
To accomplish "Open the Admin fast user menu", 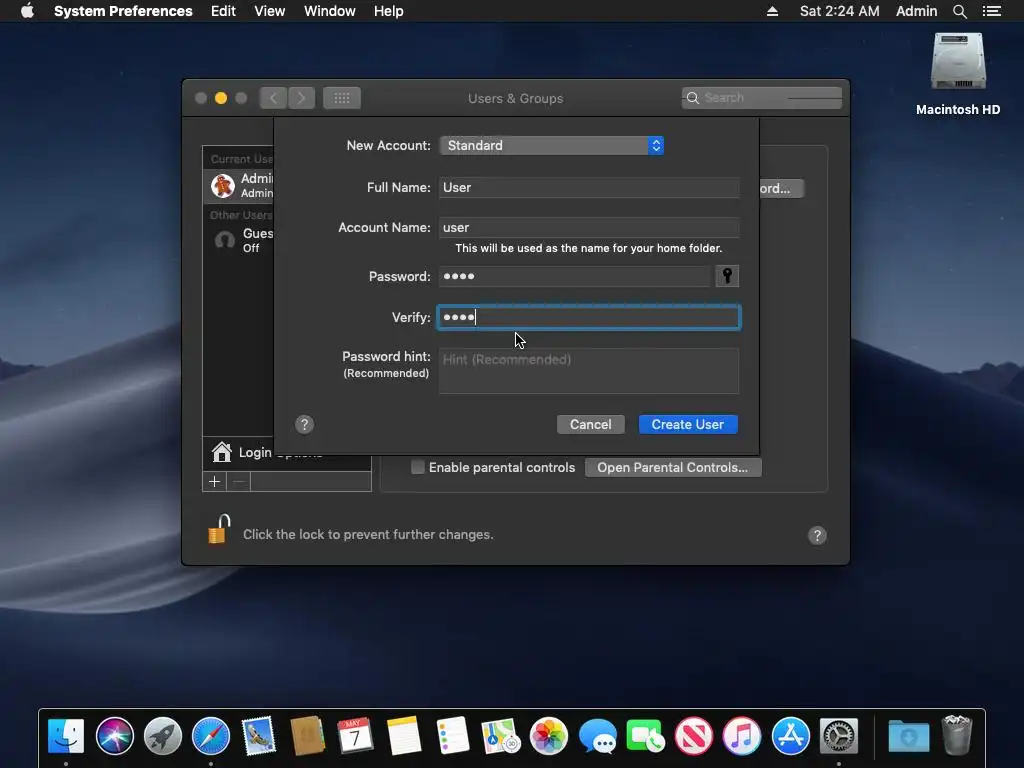I will (916, 11).
